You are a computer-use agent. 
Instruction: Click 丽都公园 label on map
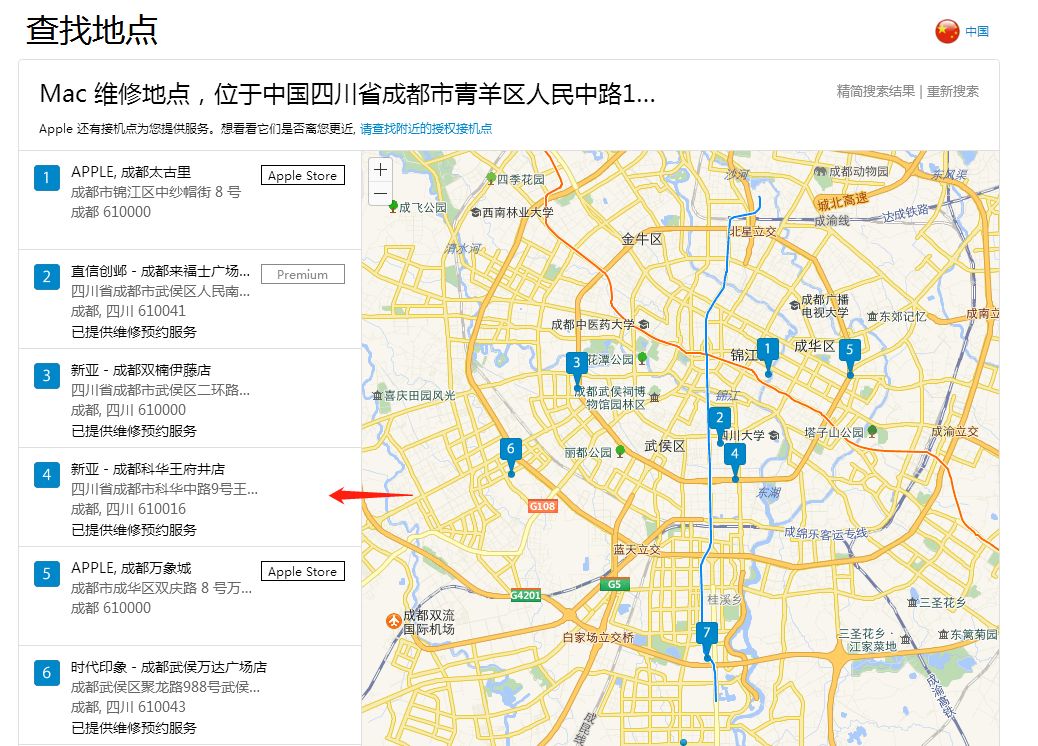point(588,453)
